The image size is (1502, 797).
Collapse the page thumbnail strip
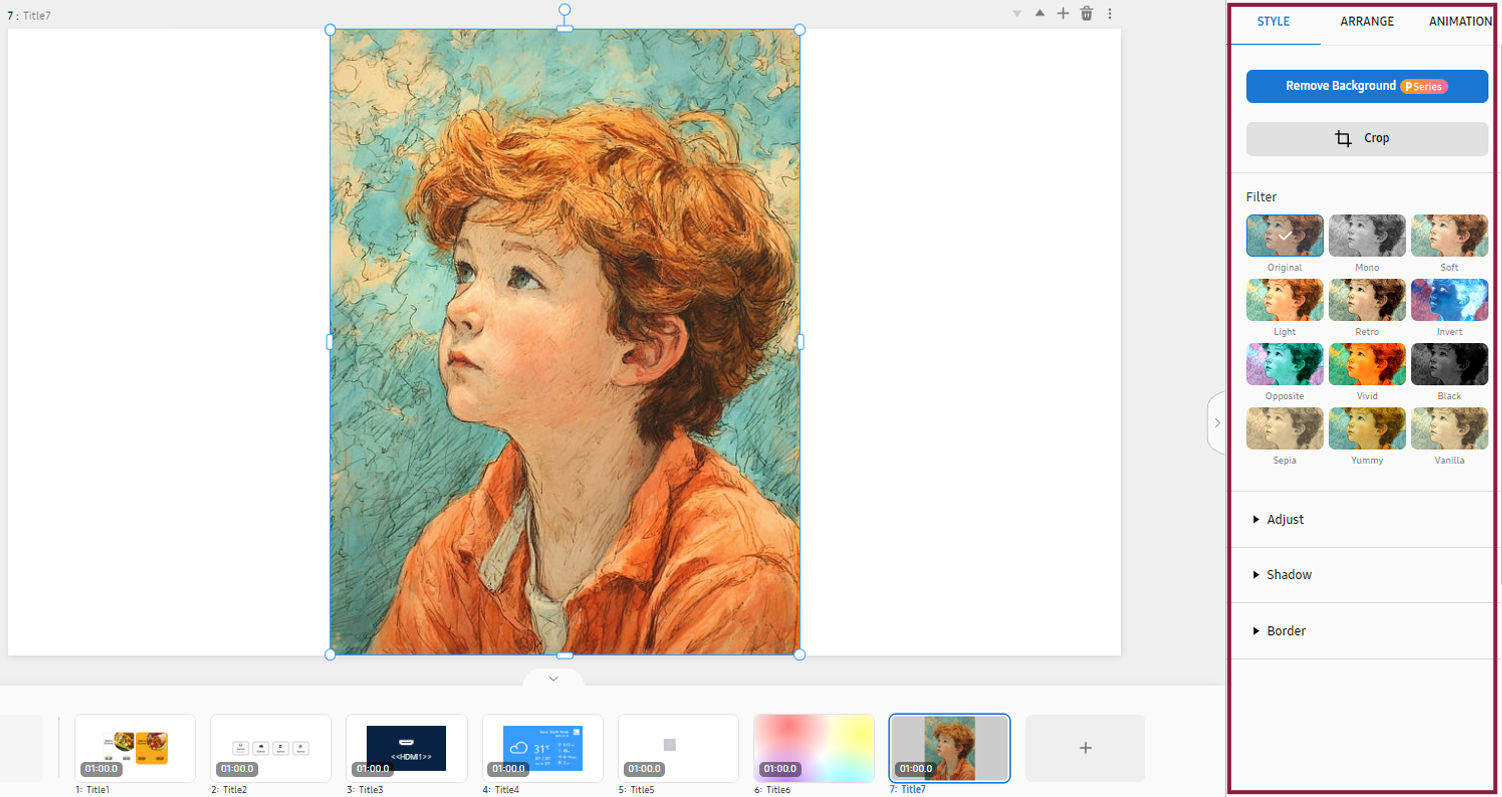tap(553, 679)
